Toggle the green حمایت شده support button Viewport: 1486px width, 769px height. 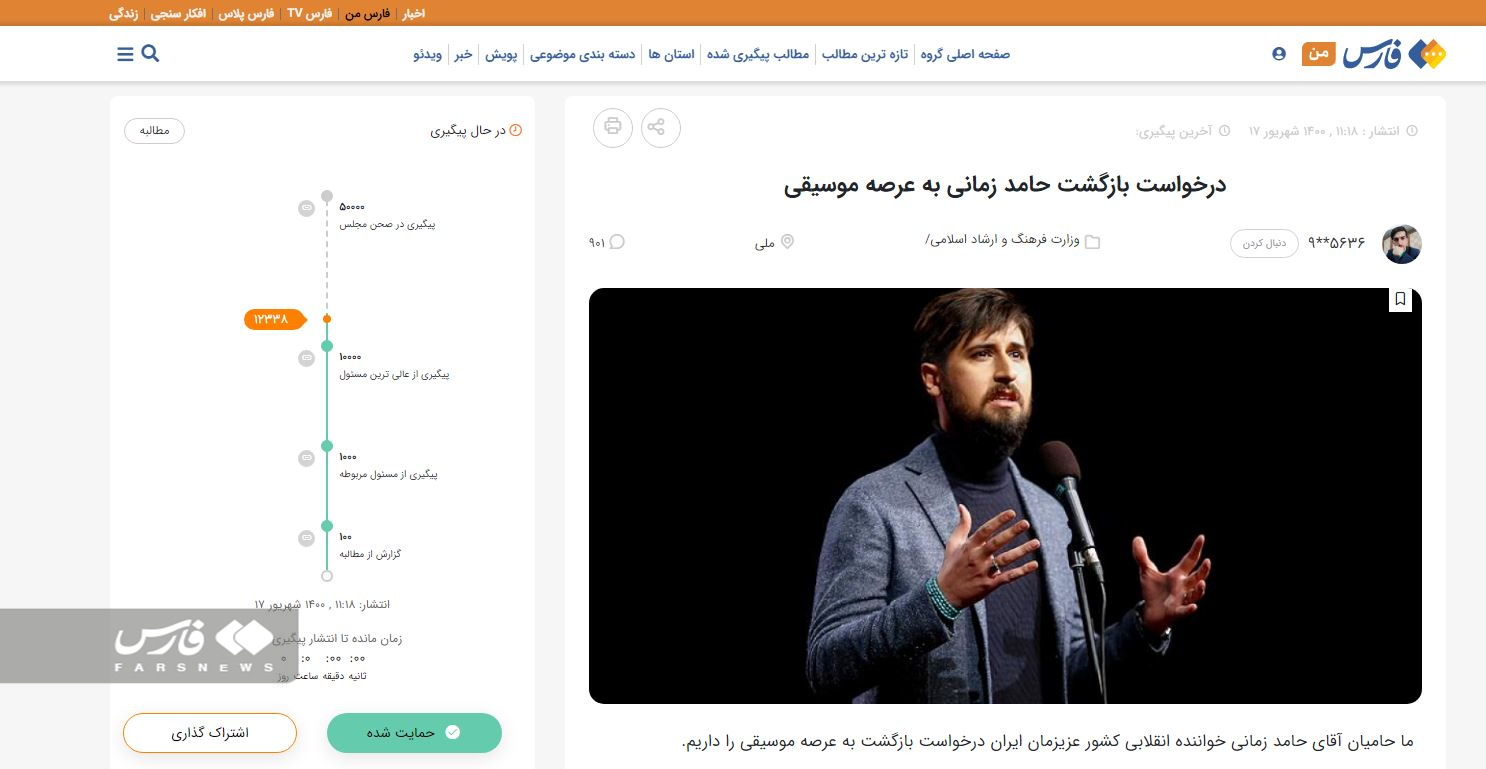click(414, 733)
